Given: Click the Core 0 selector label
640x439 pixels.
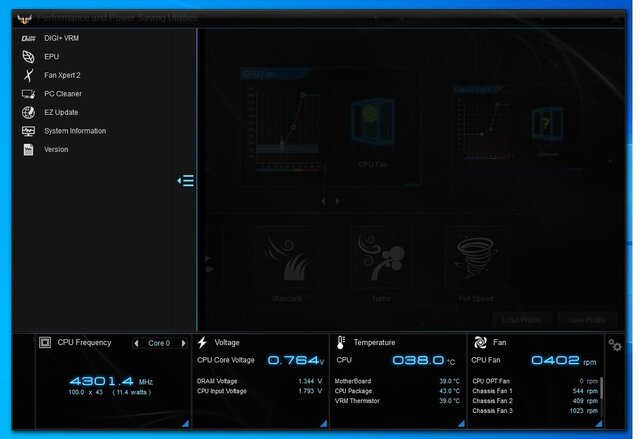Looking at the screenshot, I should point(159,343).
